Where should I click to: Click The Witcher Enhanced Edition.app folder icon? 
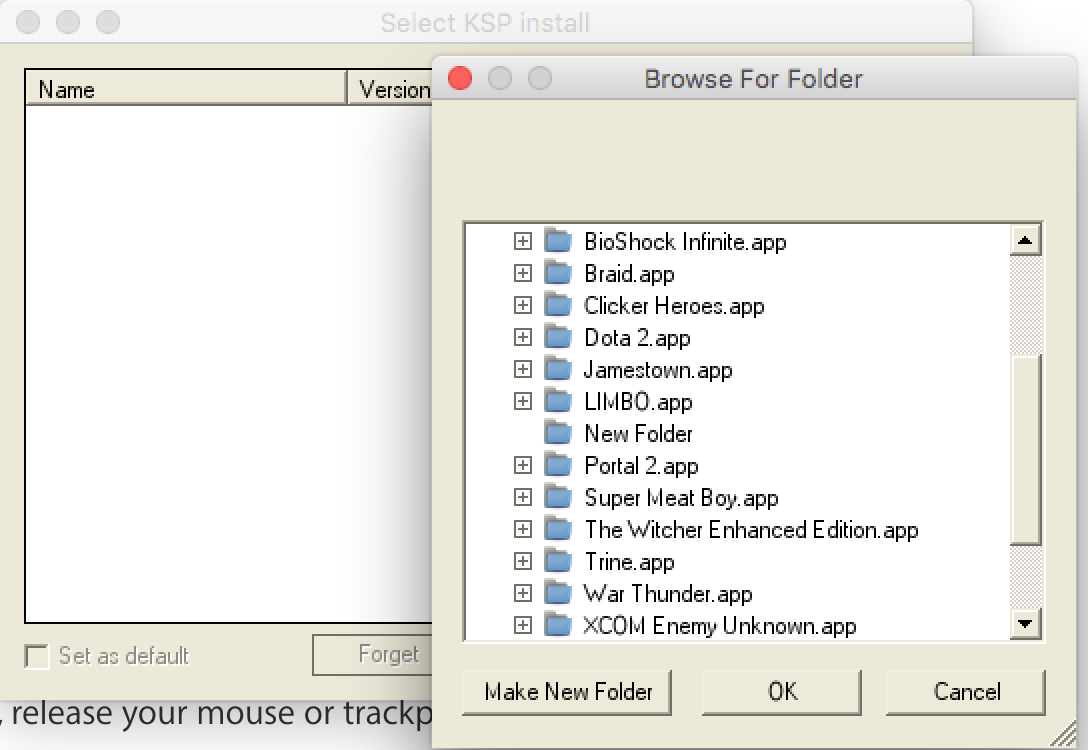[x=558, y=529]
